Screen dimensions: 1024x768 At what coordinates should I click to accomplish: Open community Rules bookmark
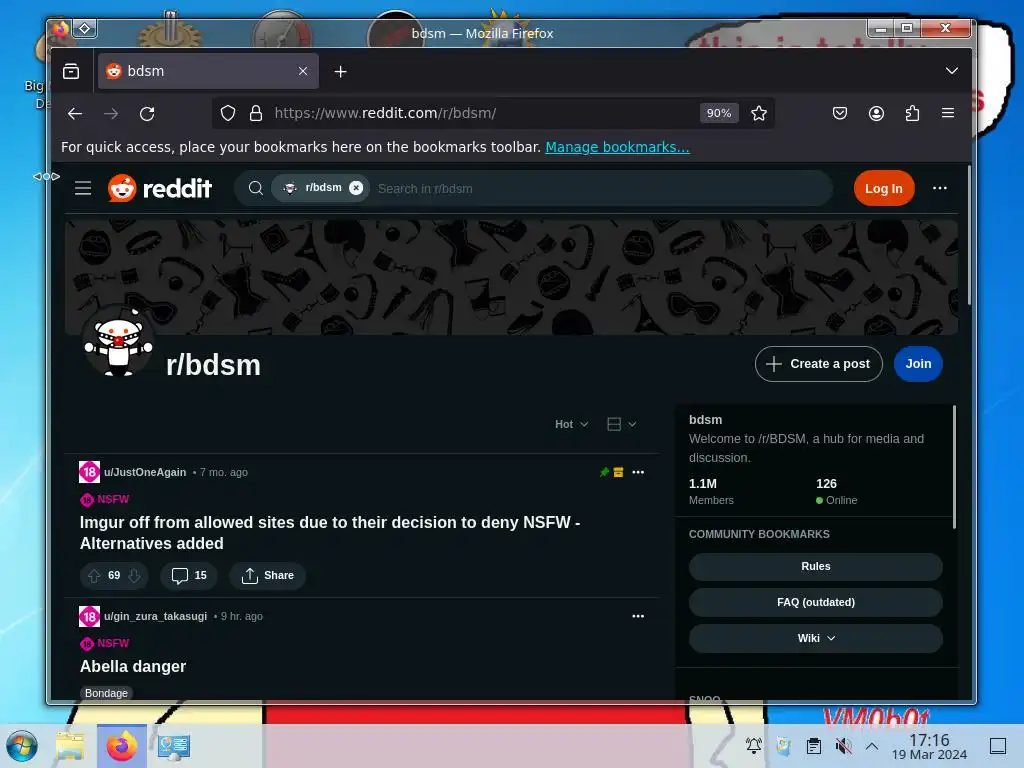[816, 567]
